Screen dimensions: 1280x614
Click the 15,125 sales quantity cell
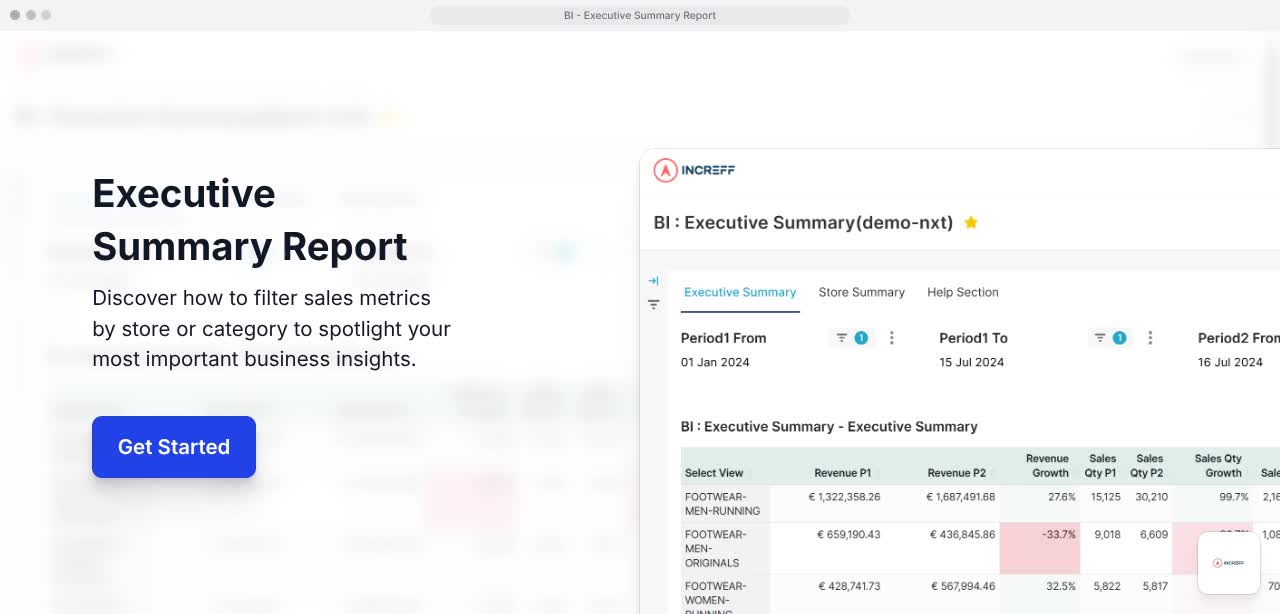click(1107, 496)
